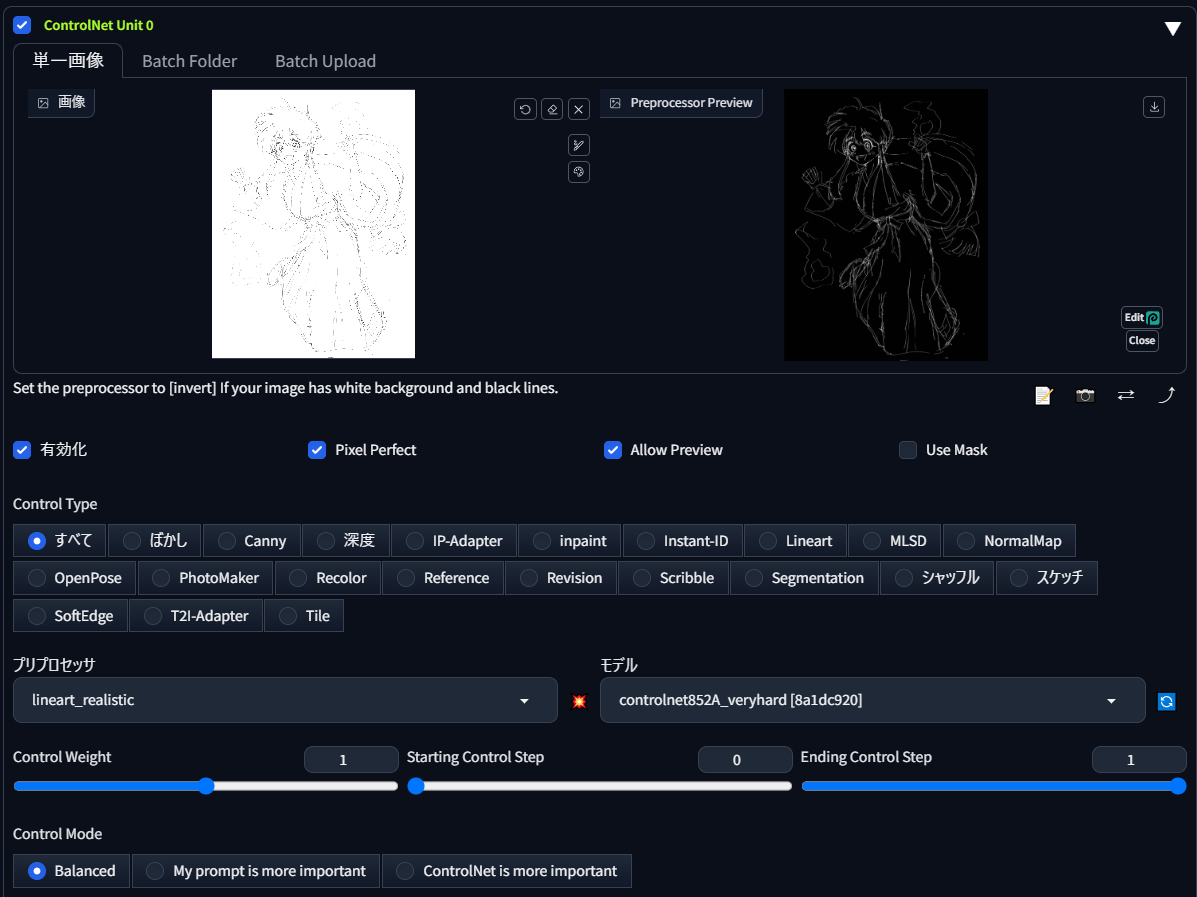Image resolution: width=1197 pixels, height=897 pixels.
Task: Click the Starting Control Step value field
Action: tap(745, 760)
